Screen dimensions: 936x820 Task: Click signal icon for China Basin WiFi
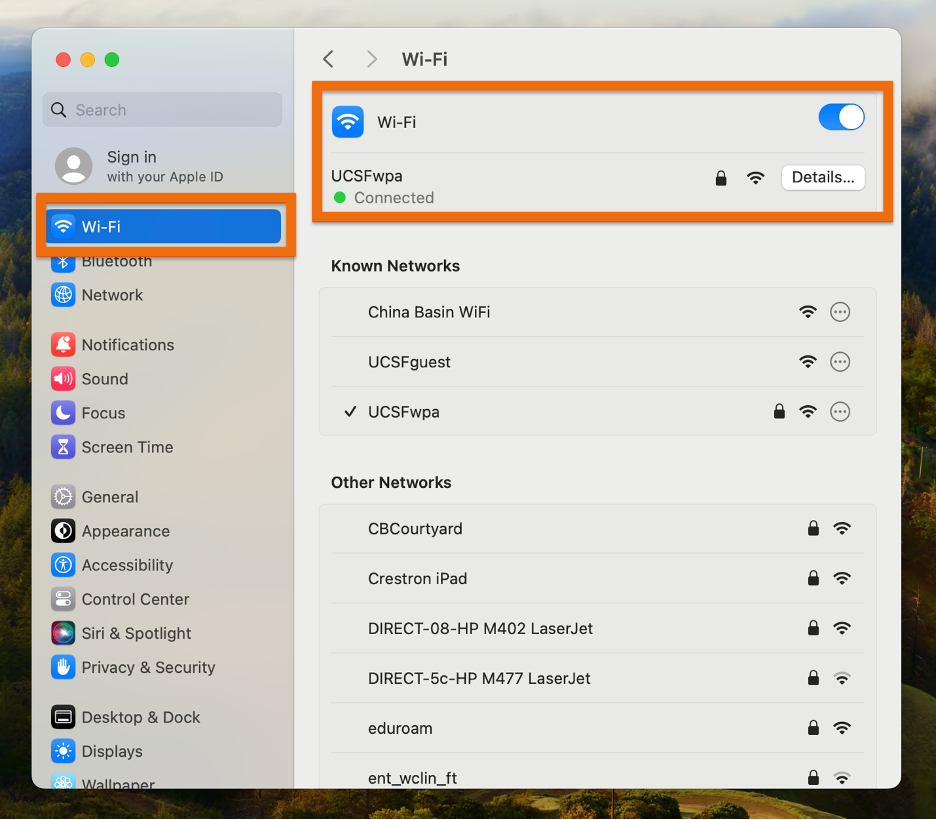pyautogui.click(x=808, y=312)
